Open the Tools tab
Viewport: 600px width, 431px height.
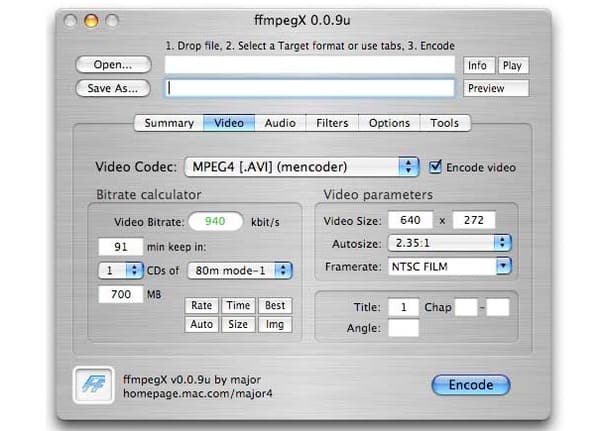click(445, 123)
